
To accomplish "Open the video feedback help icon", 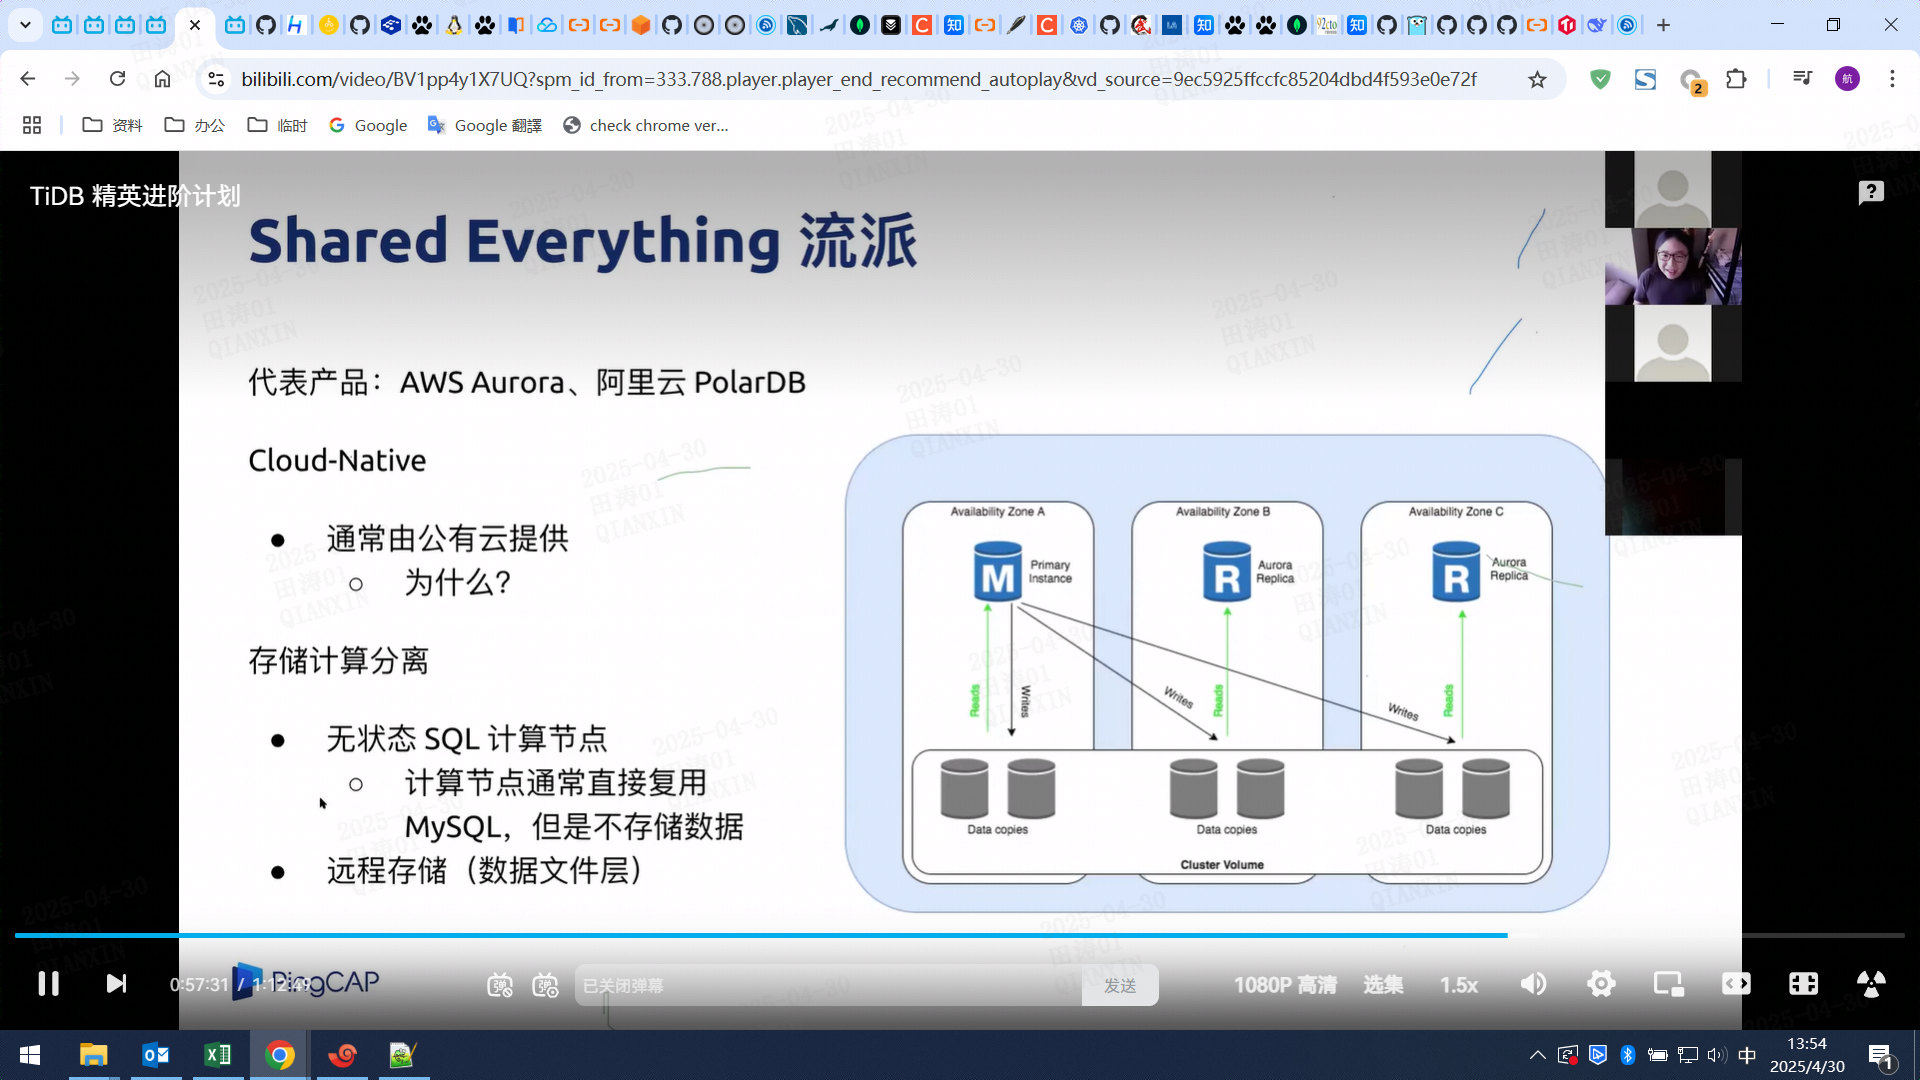I will click(x=1870, y=192).
